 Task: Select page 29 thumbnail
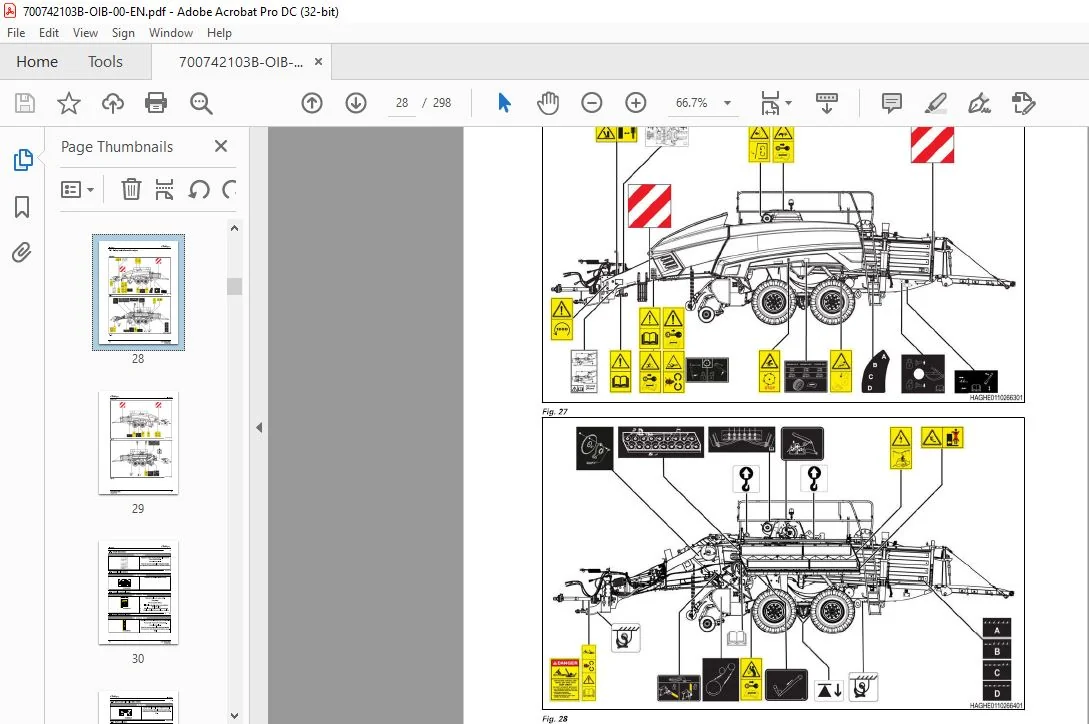(138, 443)
